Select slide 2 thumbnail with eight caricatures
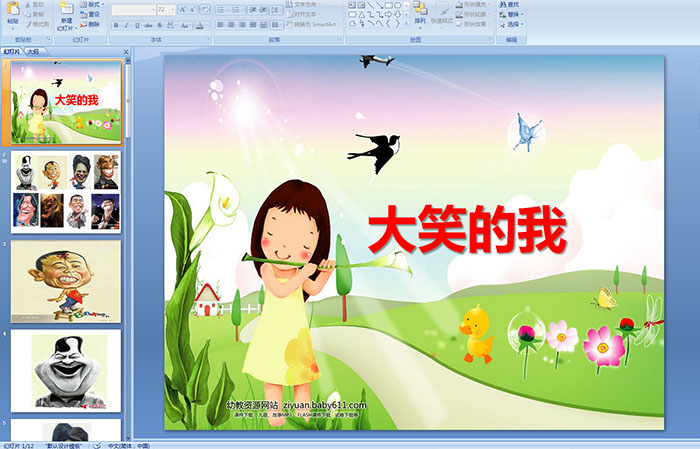The image size is (700, 449). tap(66, 192)
